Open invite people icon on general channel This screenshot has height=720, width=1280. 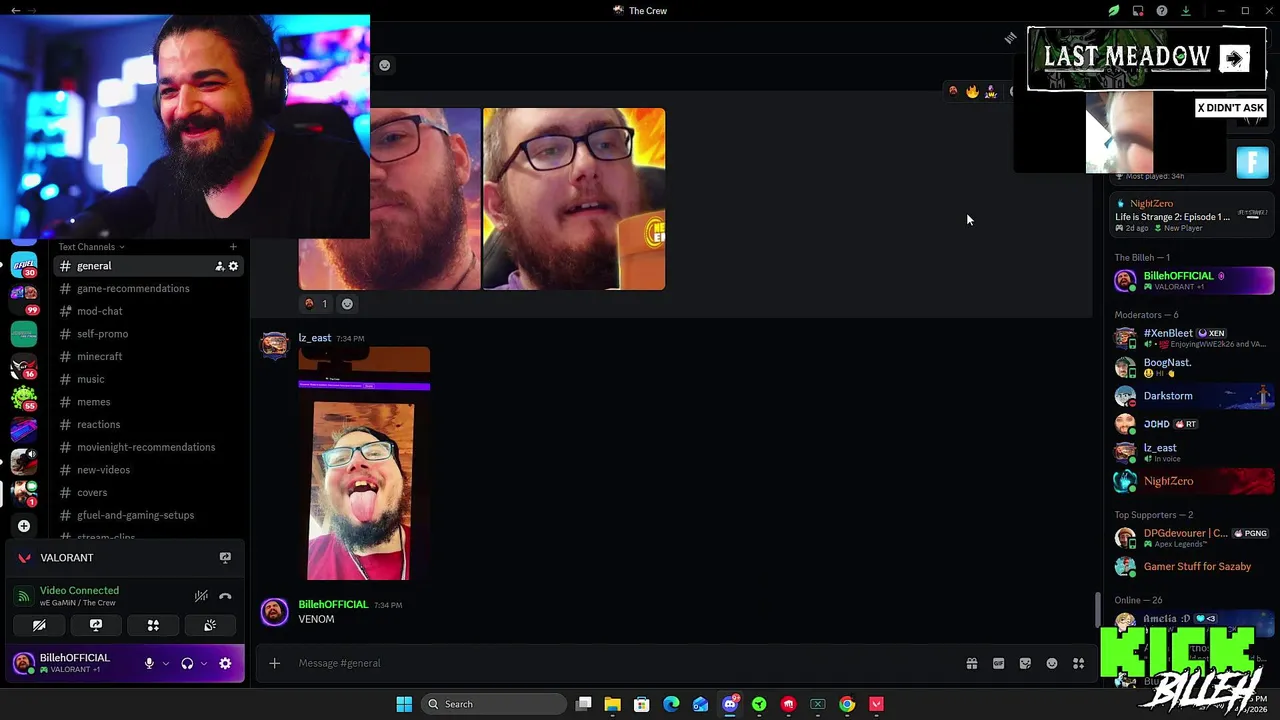219,266
